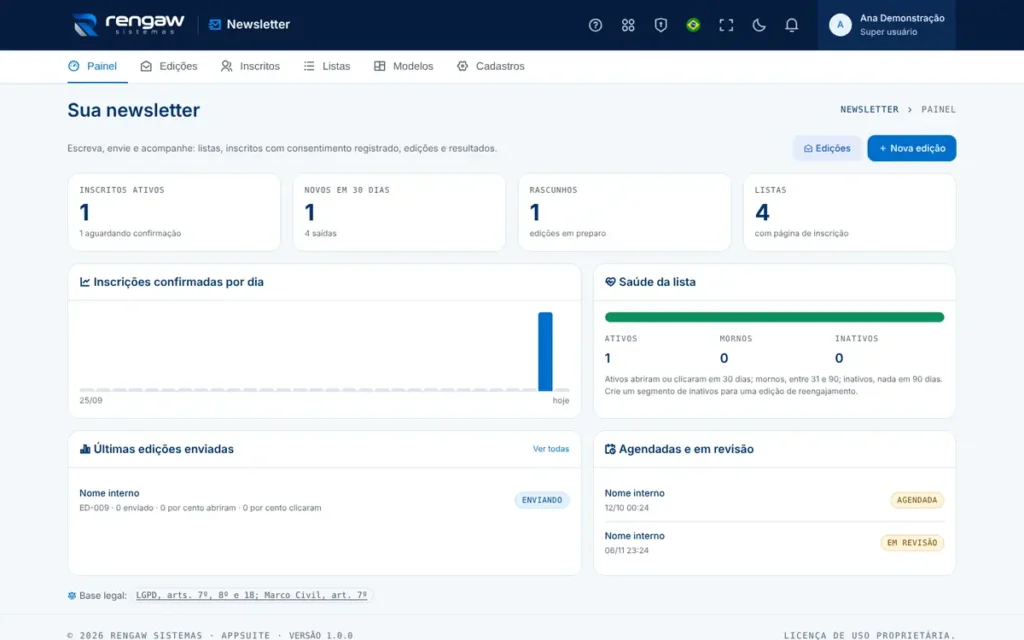The image size is (1024, 640).
Task: Toggle fullscreen mode icon
Action: pyautogui.click(x=726, y=25)
